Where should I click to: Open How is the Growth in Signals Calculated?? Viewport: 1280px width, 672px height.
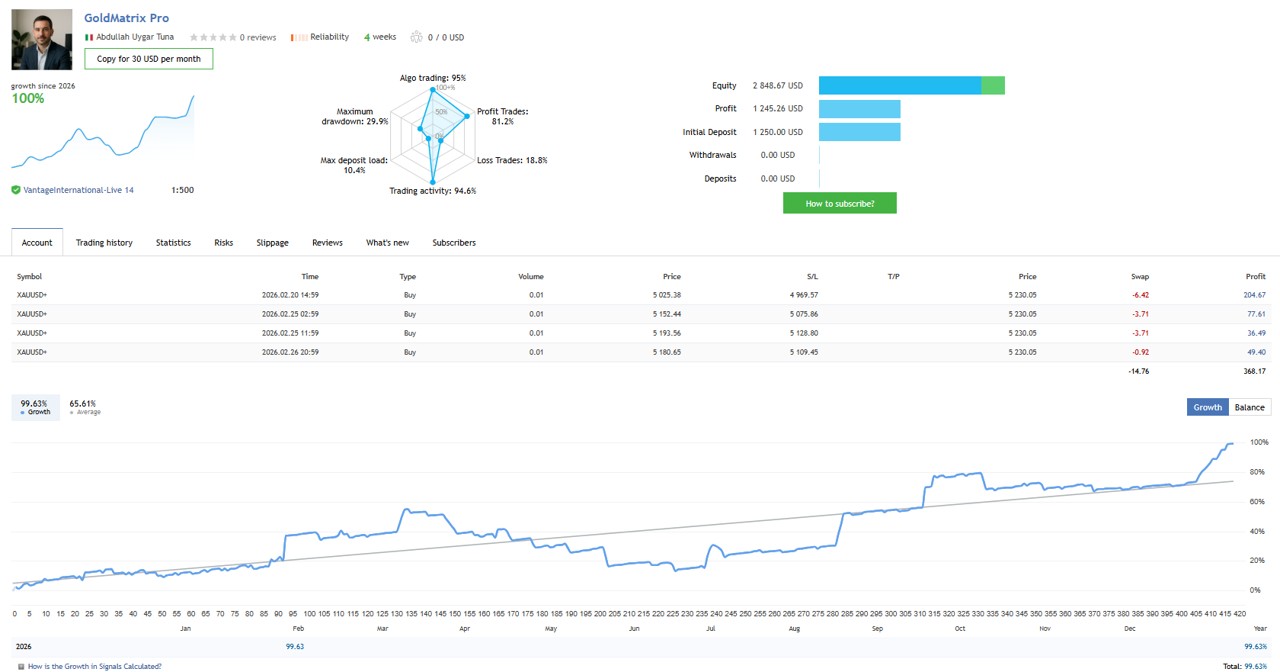(95, 666)
